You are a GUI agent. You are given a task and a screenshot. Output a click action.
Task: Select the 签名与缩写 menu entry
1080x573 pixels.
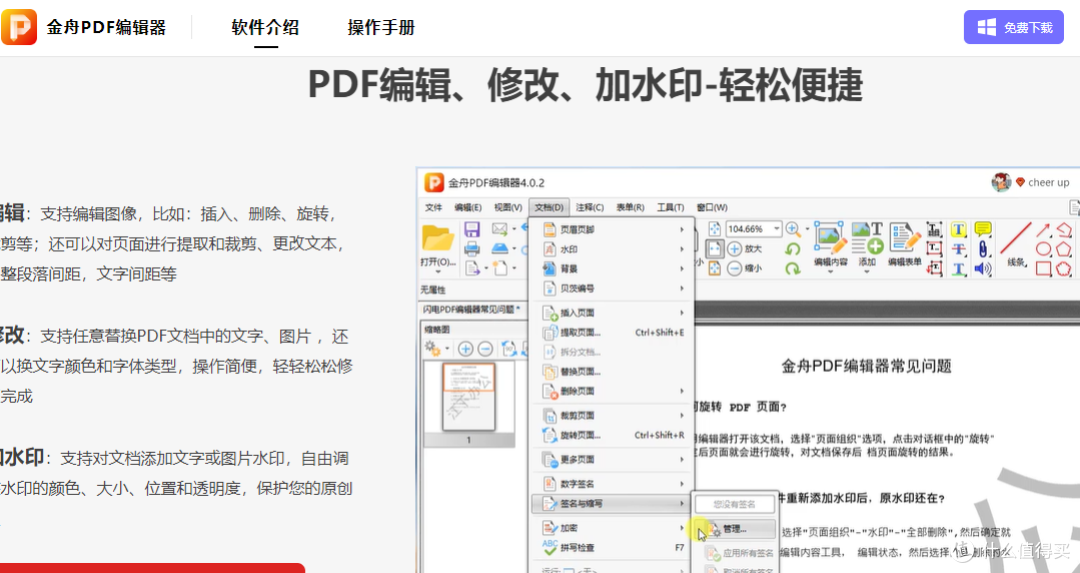pos(612,503)
